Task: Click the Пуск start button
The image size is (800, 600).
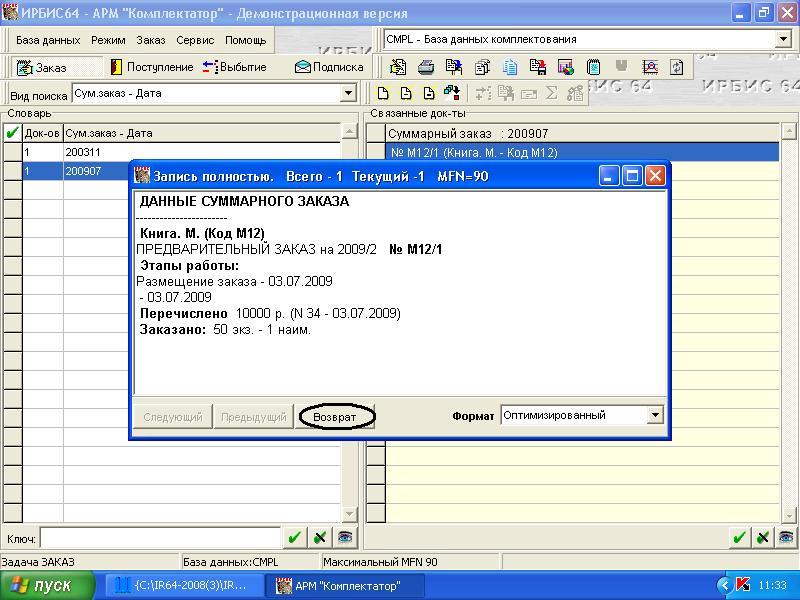Action: 47,585
